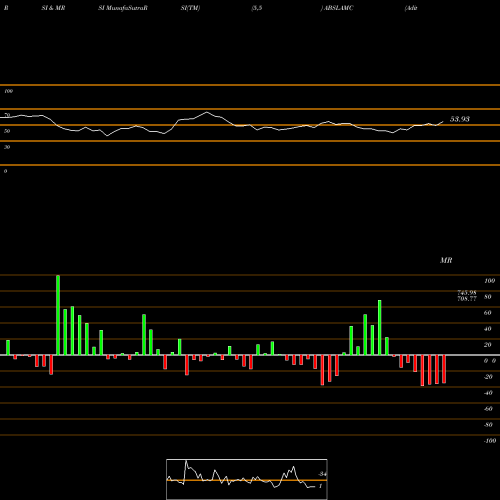Screen dimensions: 500x500
Task: Click the '-34' label in mini chart
Action: coord(322,474)
